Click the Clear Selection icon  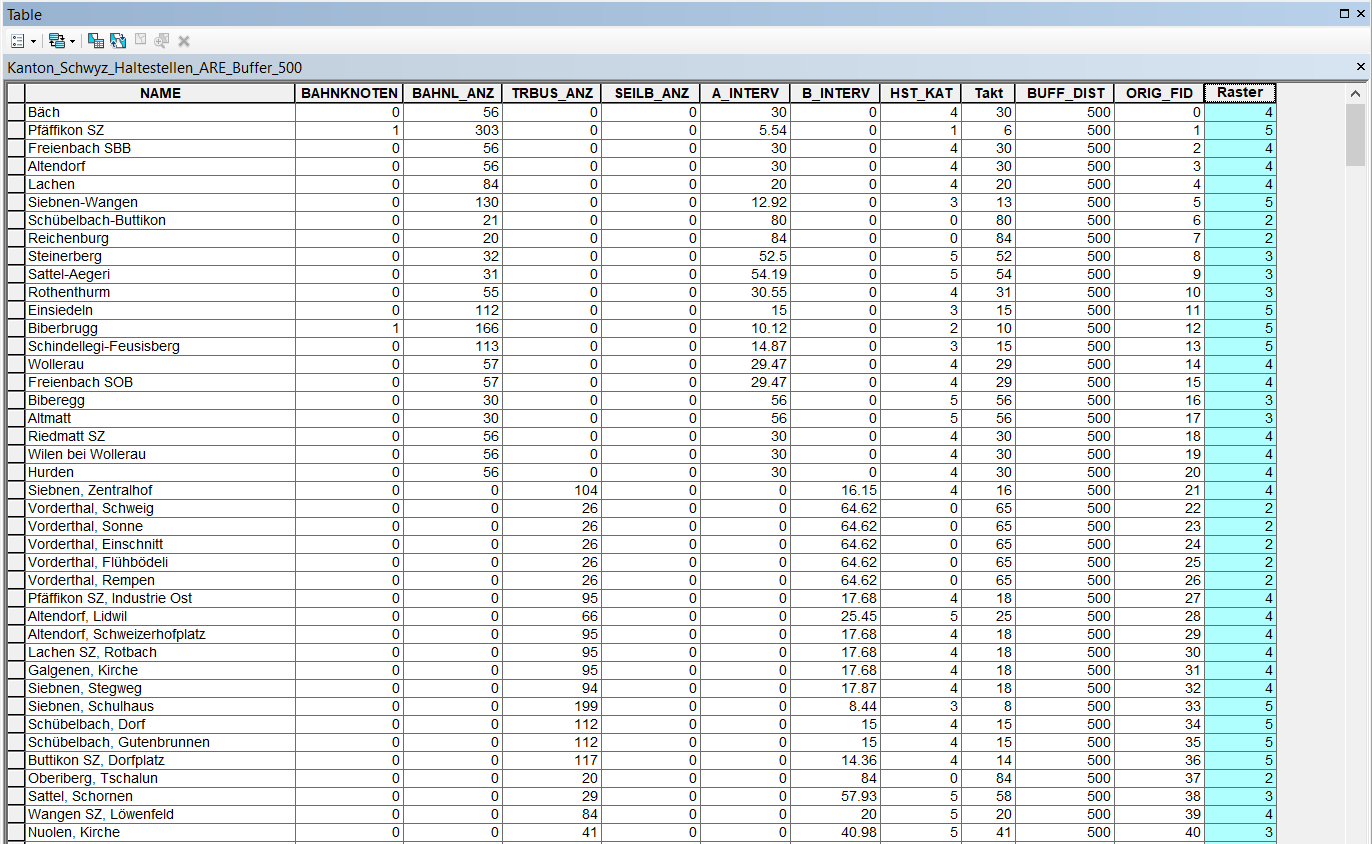[x=140, y=41]
